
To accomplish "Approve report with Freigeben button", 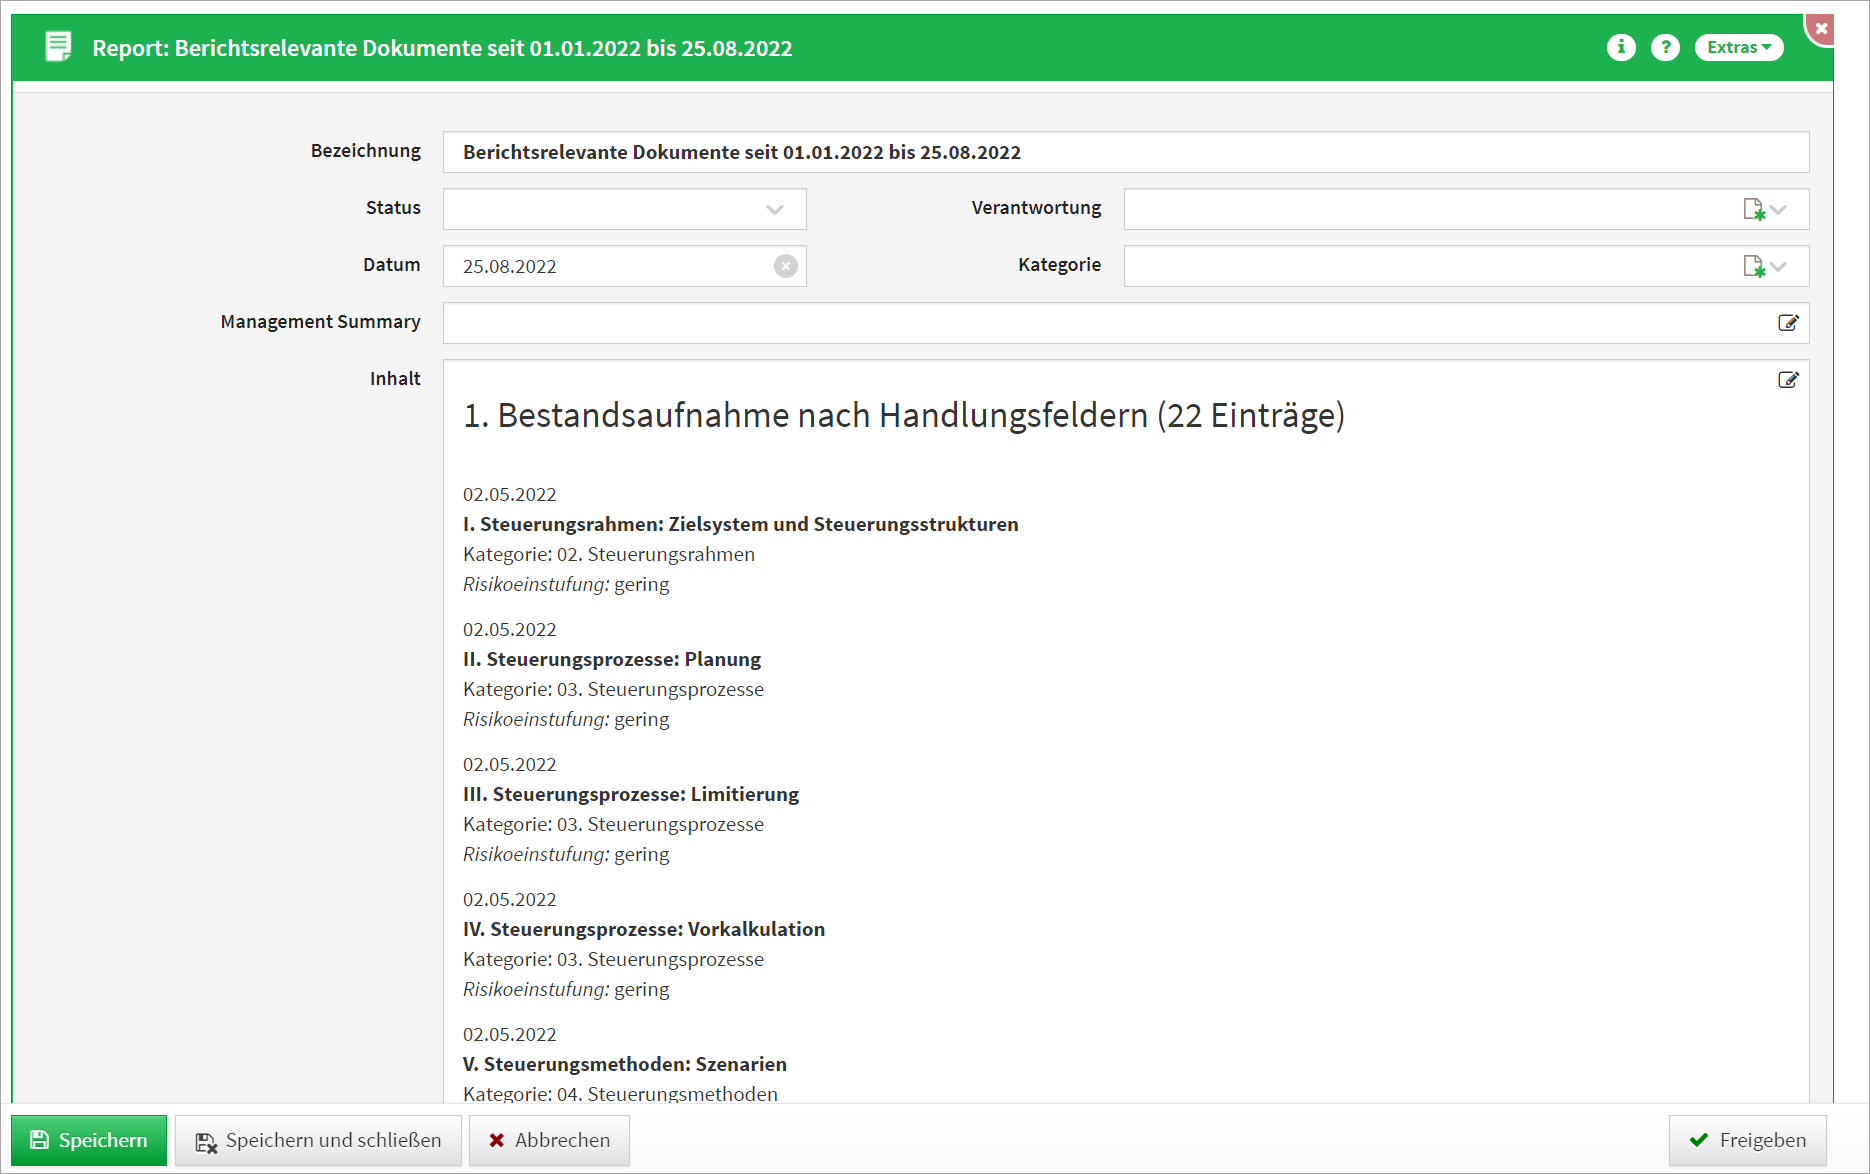I will [x=1747, y=1140].
